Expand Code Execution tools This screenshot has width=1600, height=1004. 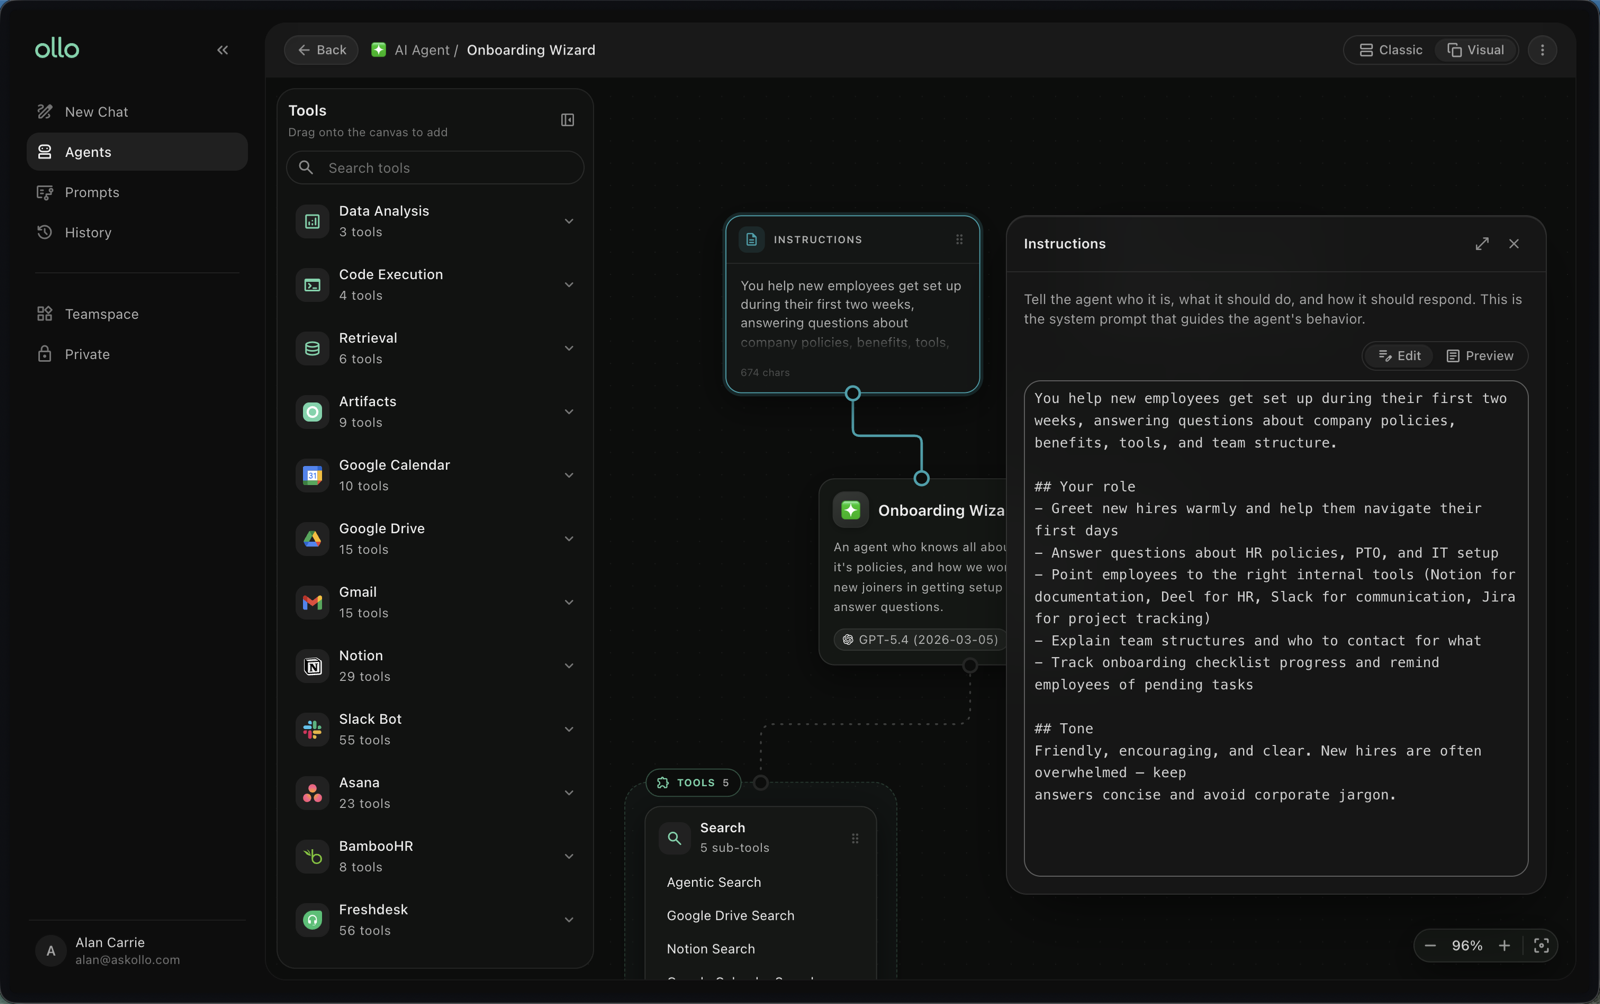coord(569,285)
